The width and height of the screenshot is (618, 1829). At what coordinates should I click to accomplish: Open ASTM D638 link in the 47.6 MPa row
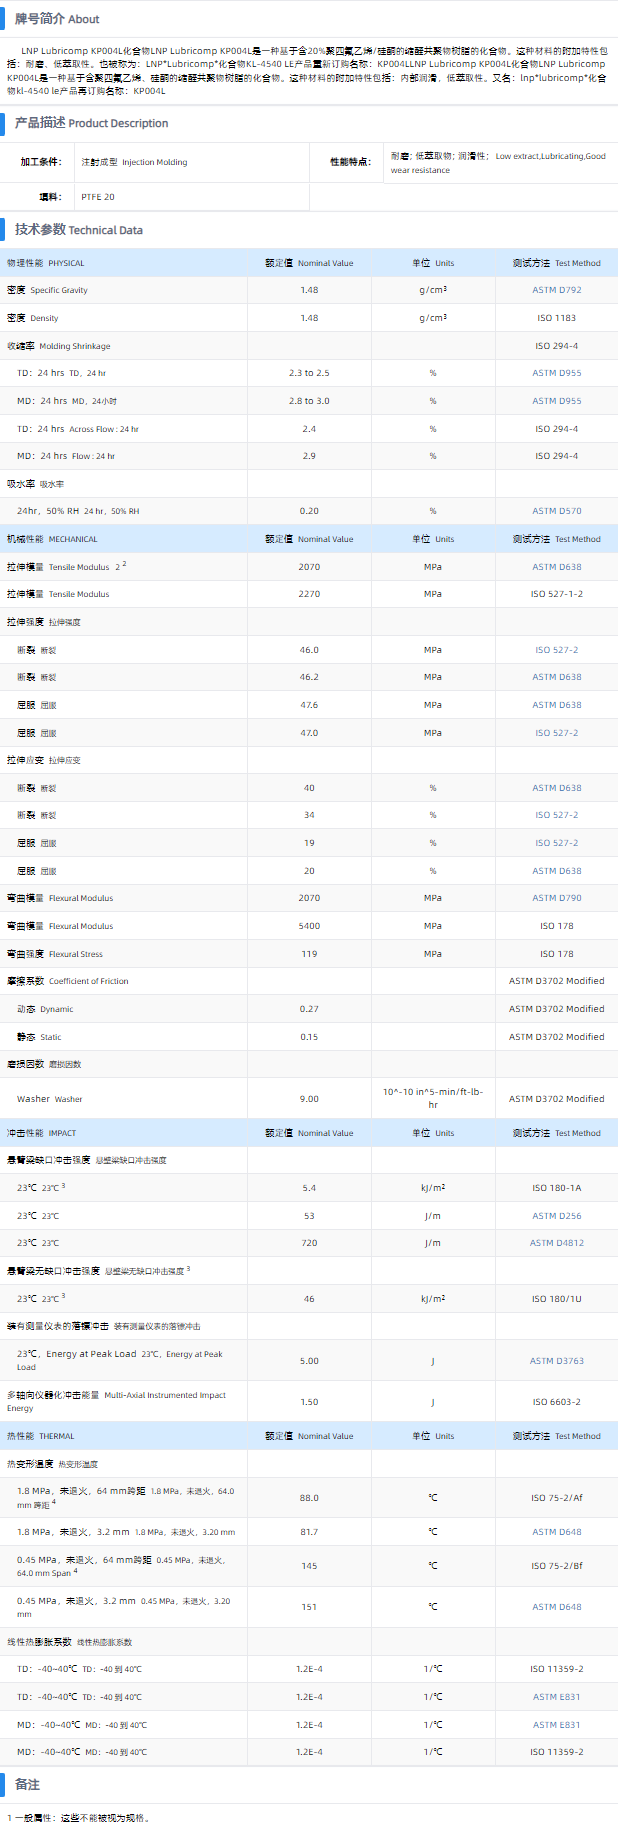[x=556, y=705]
